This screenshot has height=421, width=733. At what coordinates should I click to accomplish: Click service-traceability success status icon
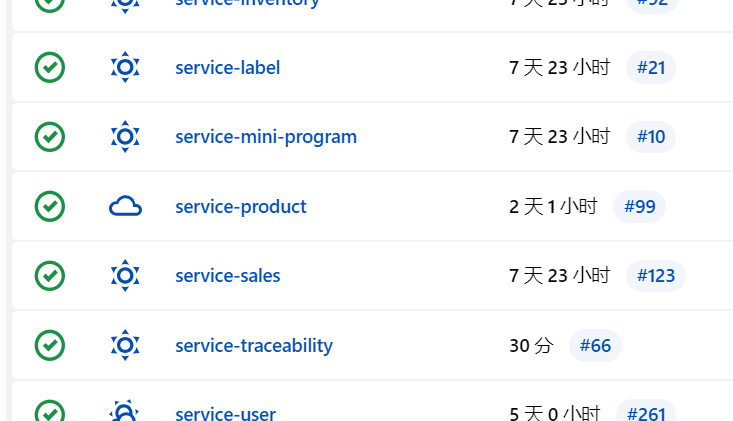(50, 345)
